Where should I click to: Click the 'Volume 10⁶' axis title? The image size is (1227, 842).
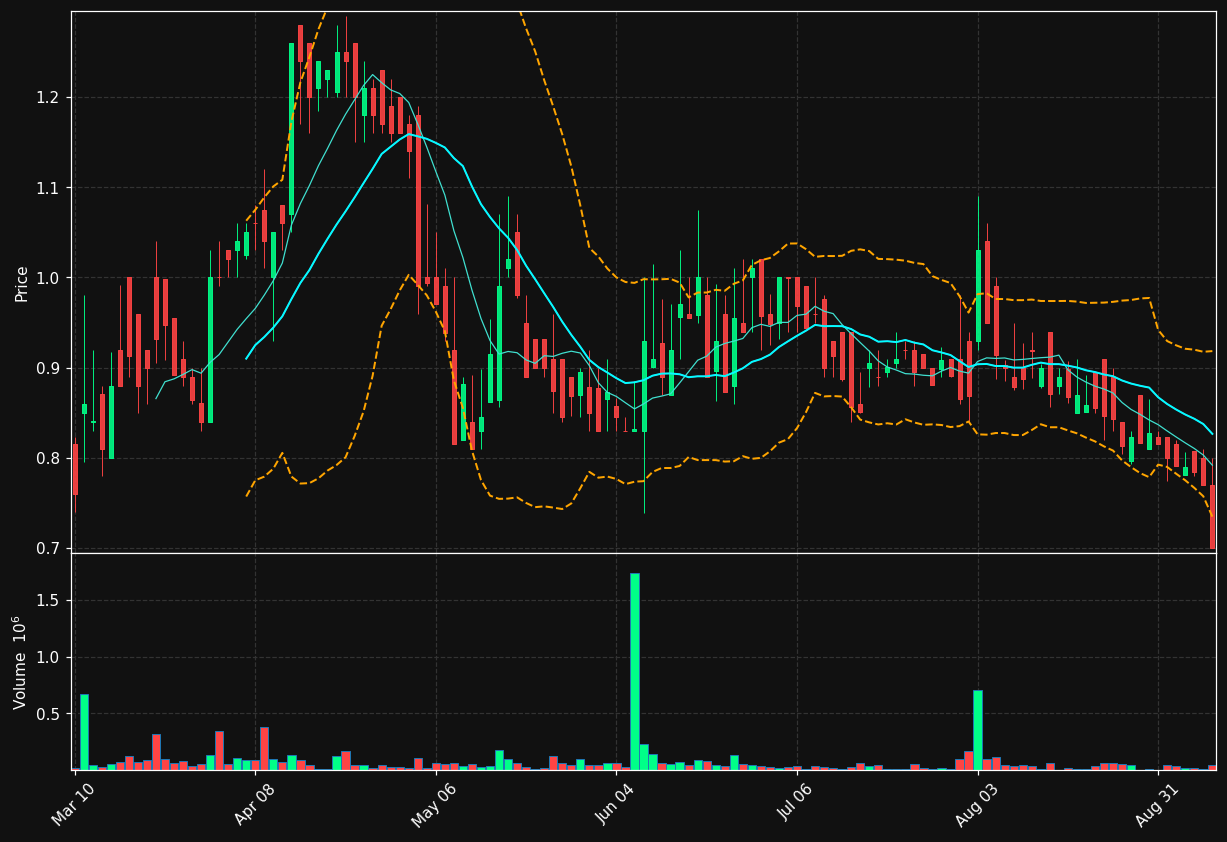[19, 662]
